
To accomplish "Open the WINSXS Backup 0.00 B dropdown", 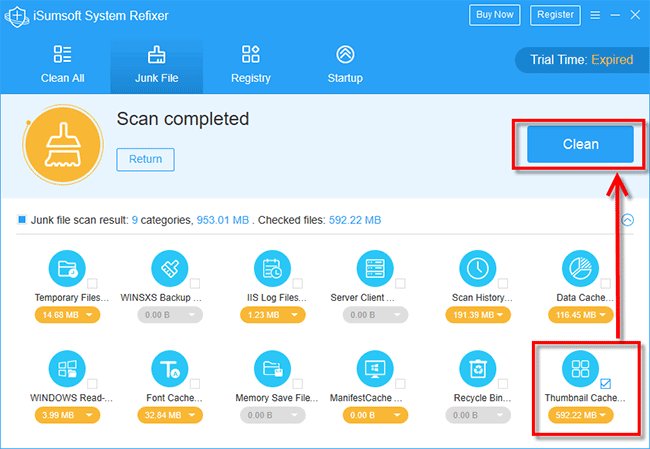I will coord(170,315).
